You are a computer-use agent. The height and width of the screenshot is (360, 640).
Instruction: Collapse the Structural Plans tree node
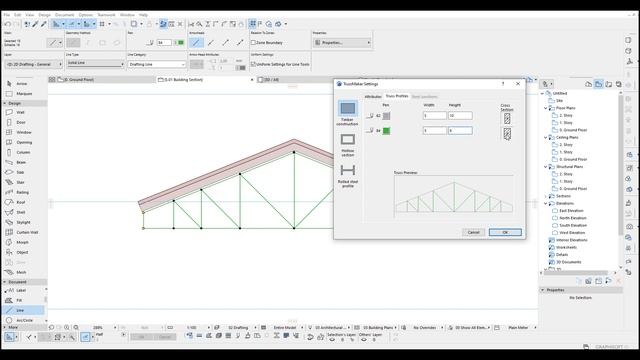coord(545,167)
